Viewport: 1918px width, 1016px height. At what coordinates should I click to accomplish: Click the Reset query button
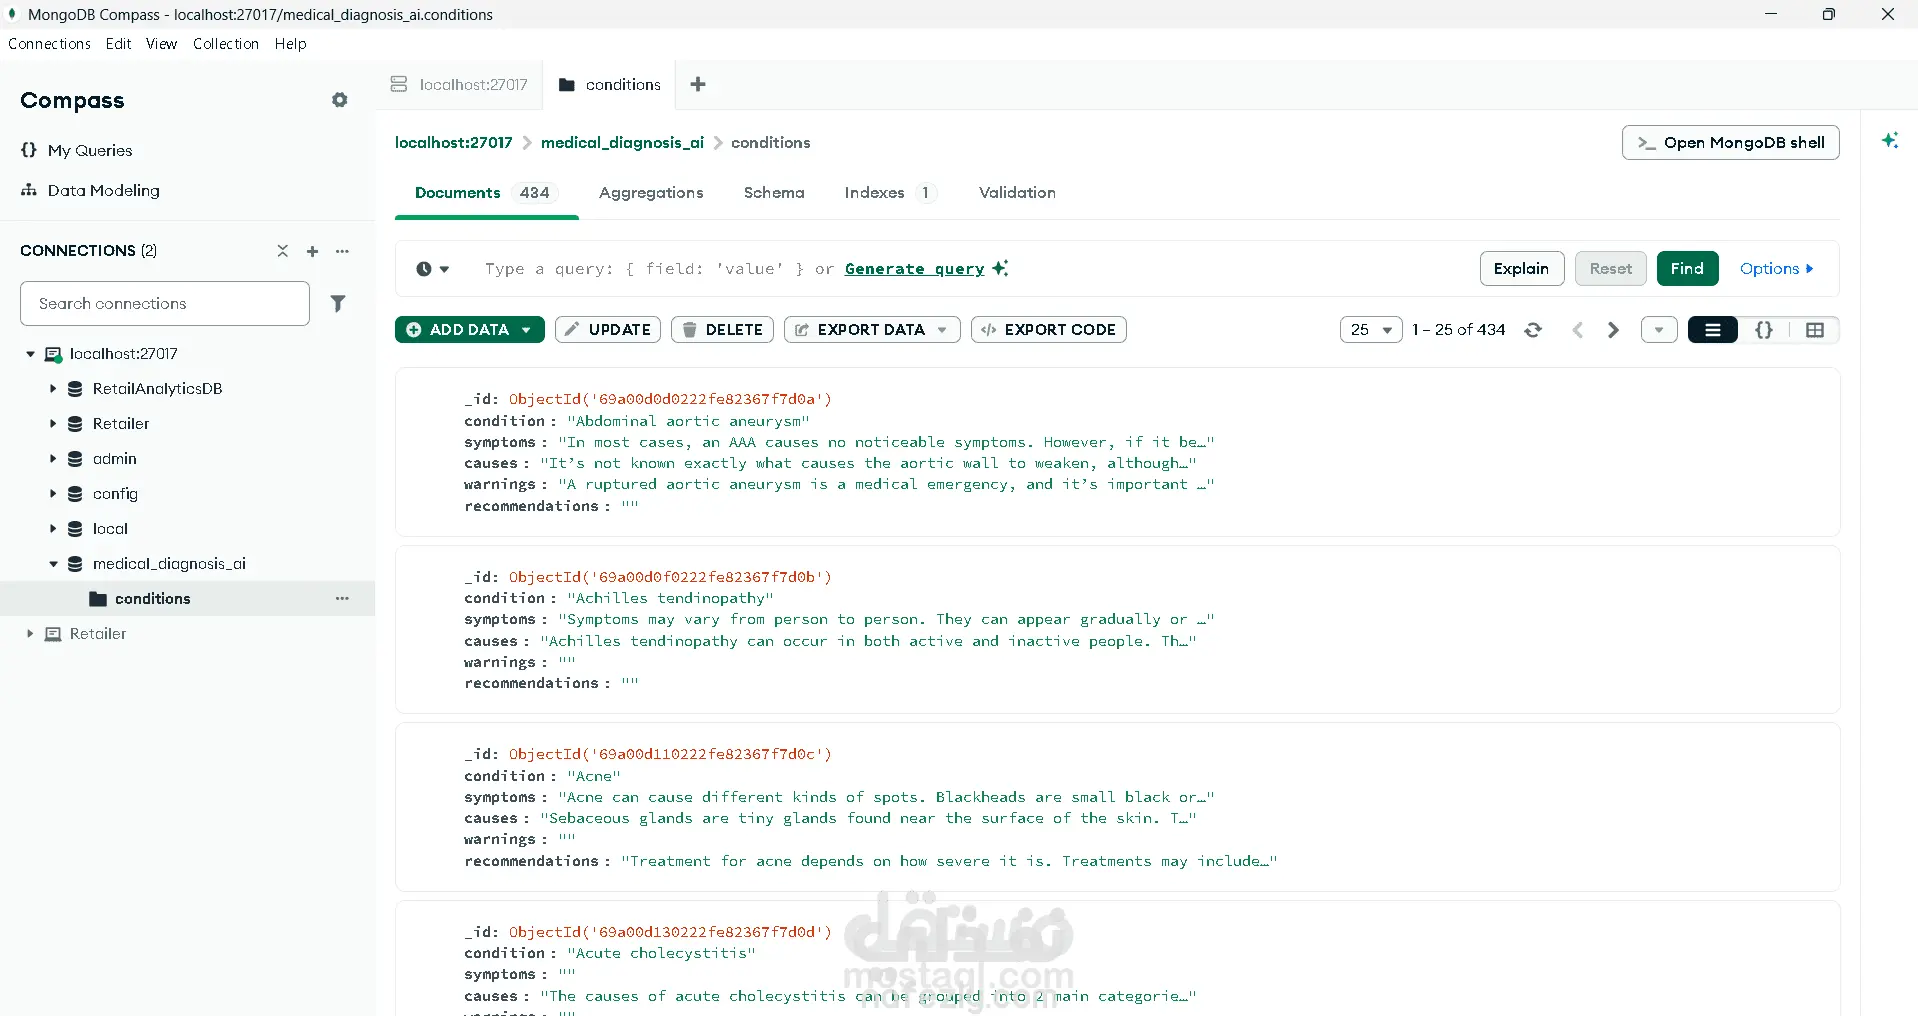1610,269
